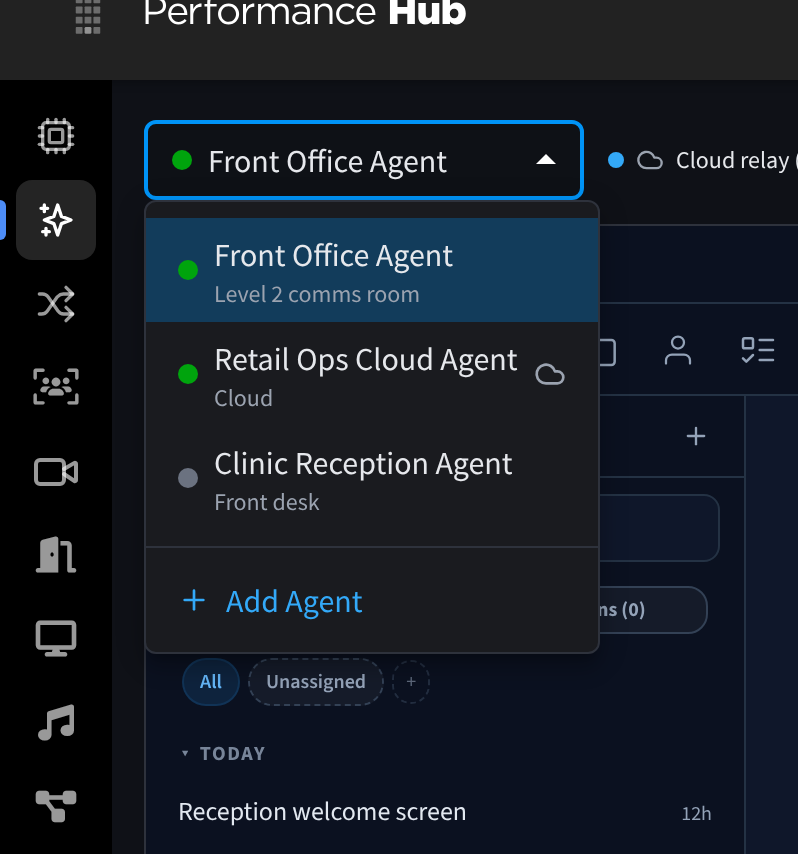Open the shuffle routing sidebar icon
The image size is (798, 854).
pyautogui.click(x=56, y=304)
